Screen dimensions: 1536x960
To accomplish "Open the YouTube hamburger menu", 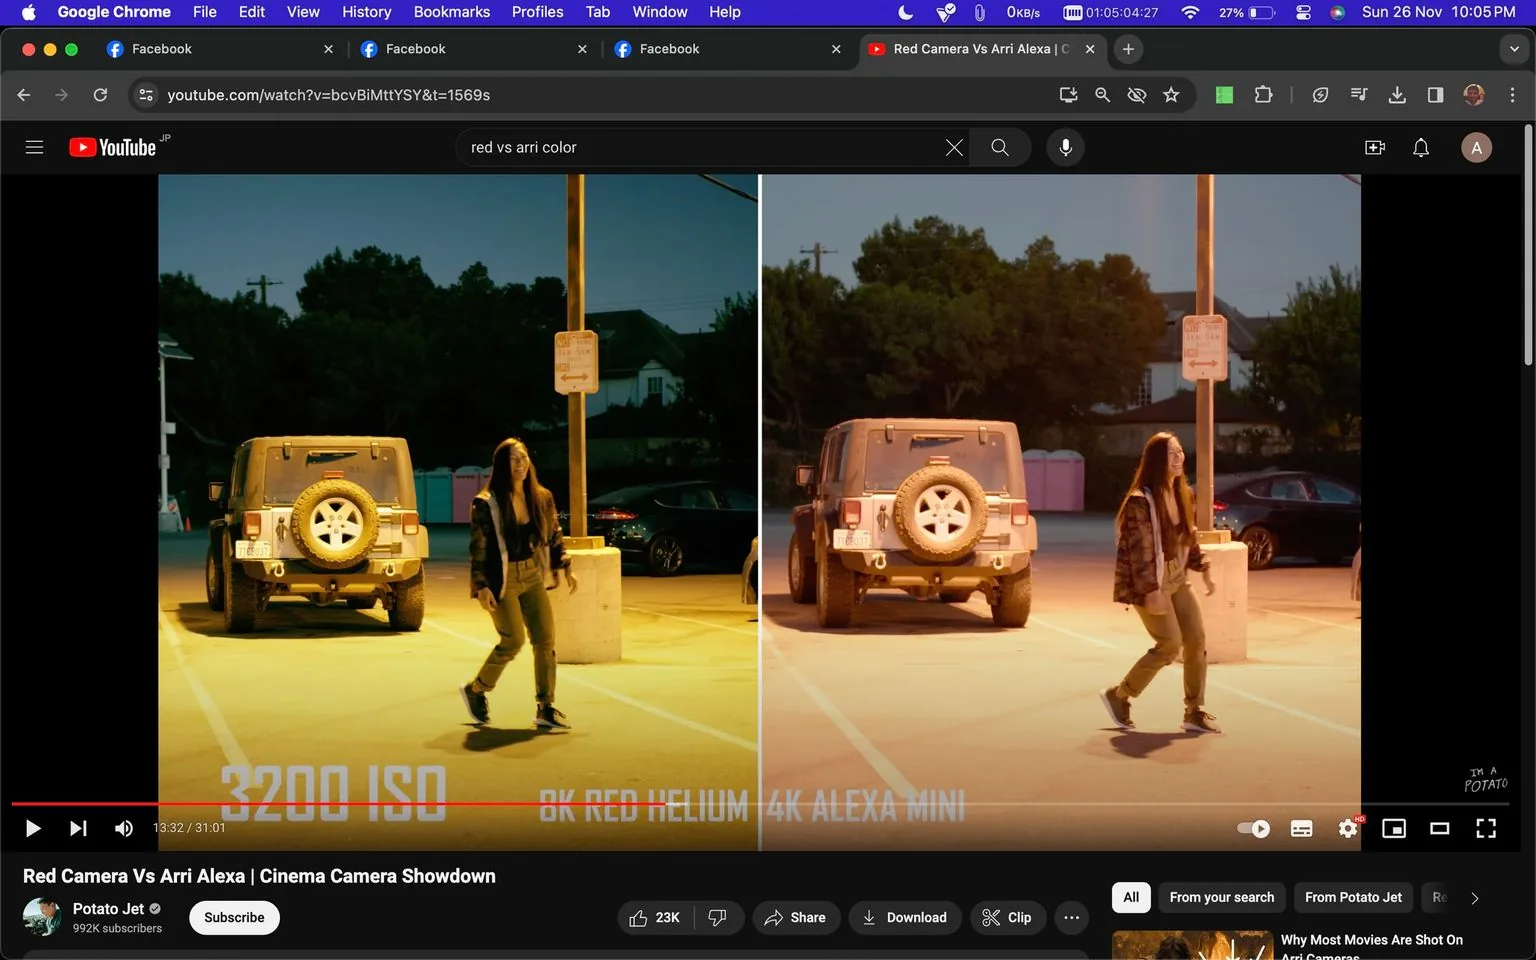I will coord(34,146).
